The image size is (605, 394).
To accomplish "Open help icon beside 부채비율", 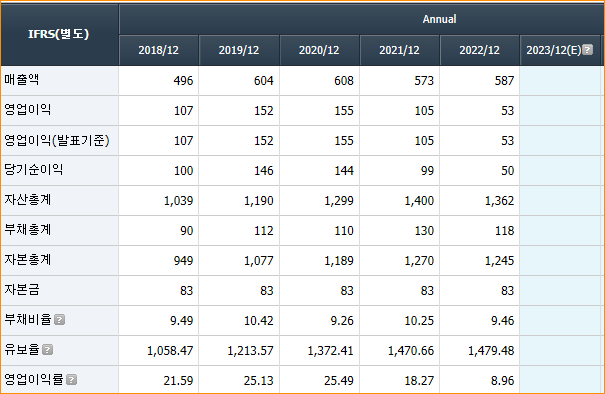I will tap(59, 320).
